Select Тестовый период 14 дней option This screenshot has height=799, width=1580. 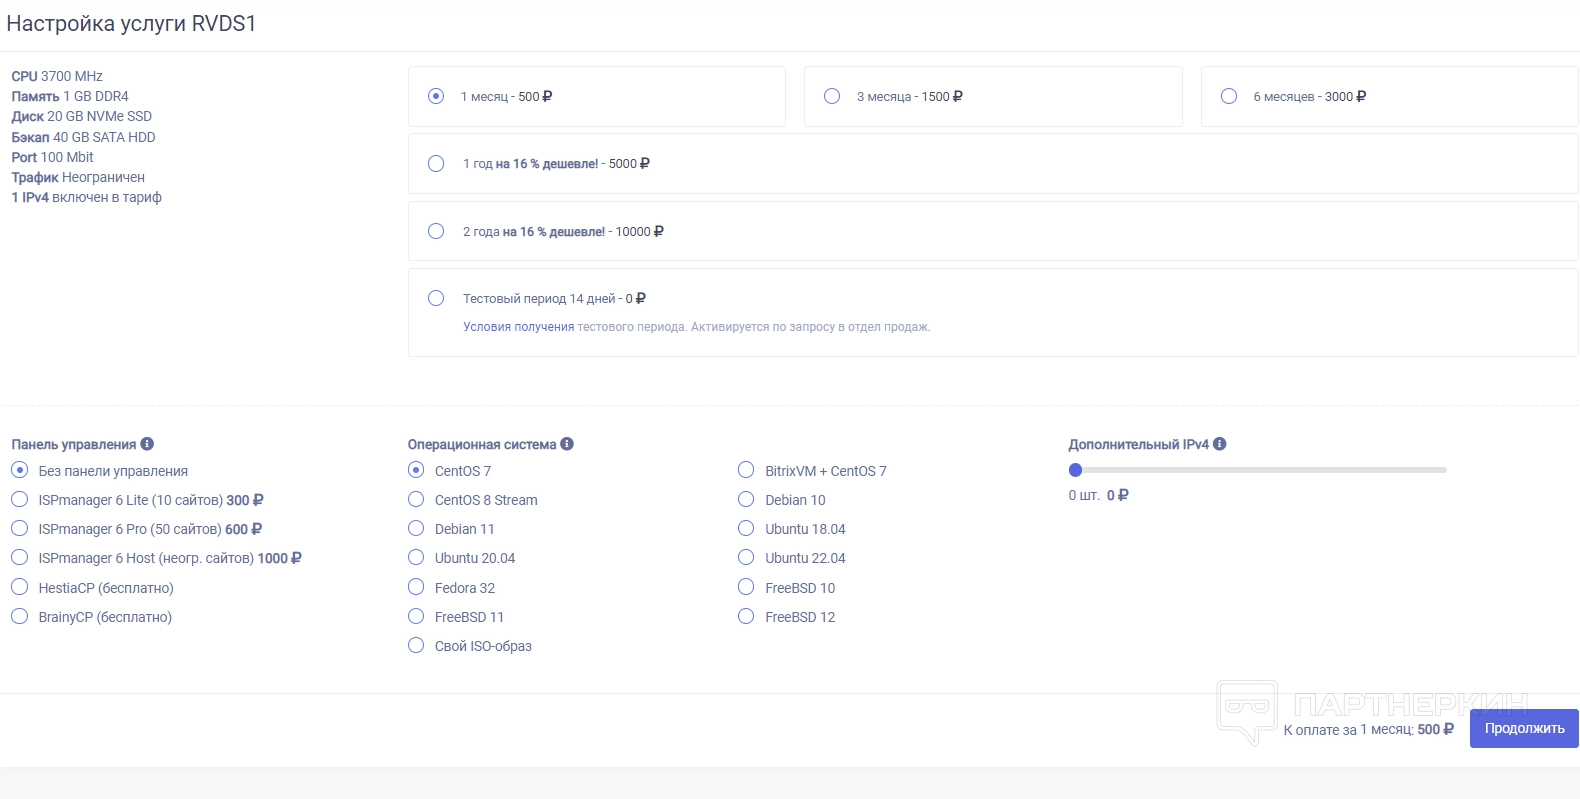click(436, 298)
